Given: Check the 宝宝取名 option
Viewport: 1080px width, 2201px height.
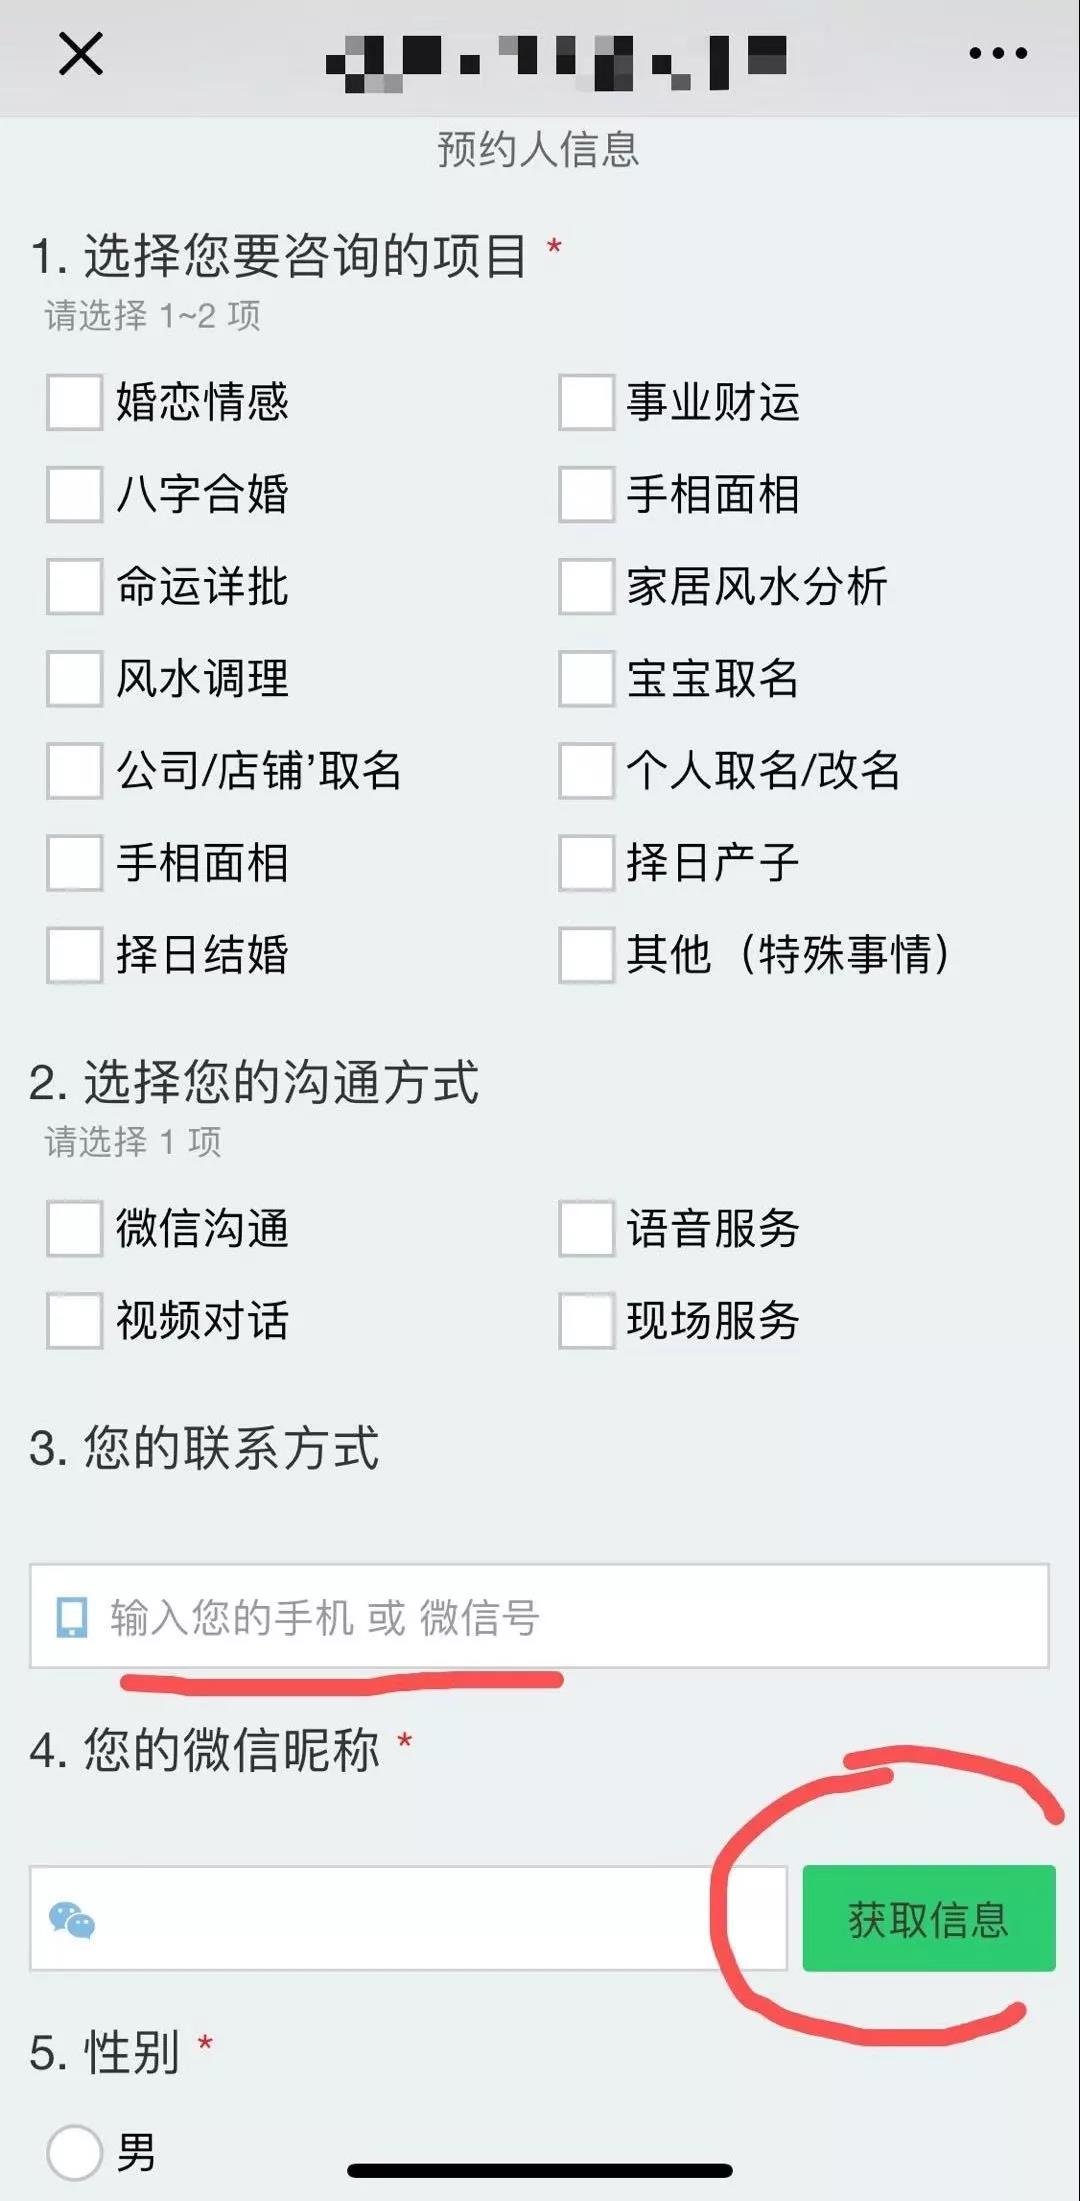Looking at the screenshot, I should 587,678.
